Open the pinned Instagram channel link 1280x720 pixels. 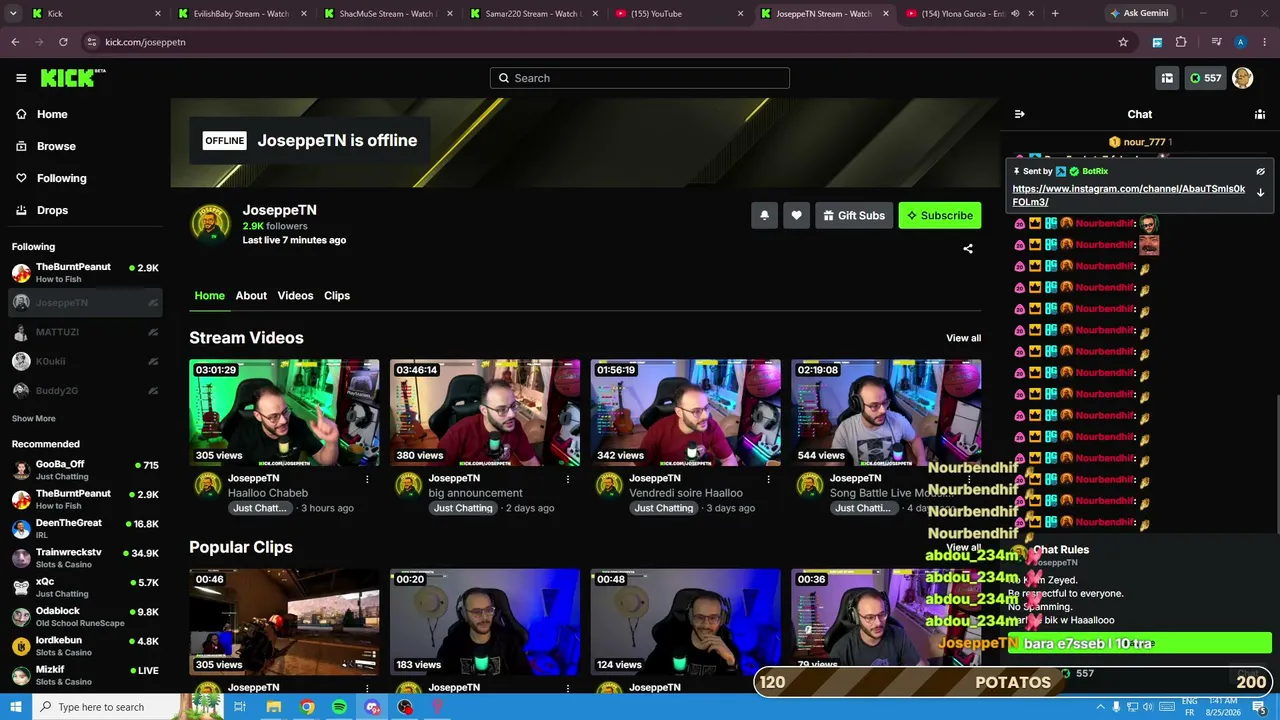[1129, 195]
